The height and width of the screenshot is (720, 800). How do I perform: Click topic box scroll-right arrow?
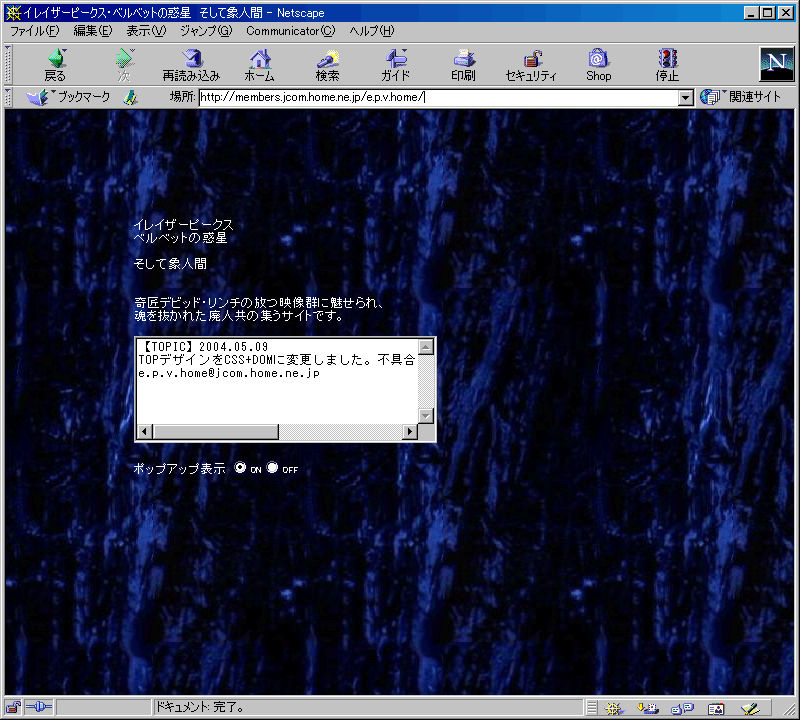tap(410, 432)
